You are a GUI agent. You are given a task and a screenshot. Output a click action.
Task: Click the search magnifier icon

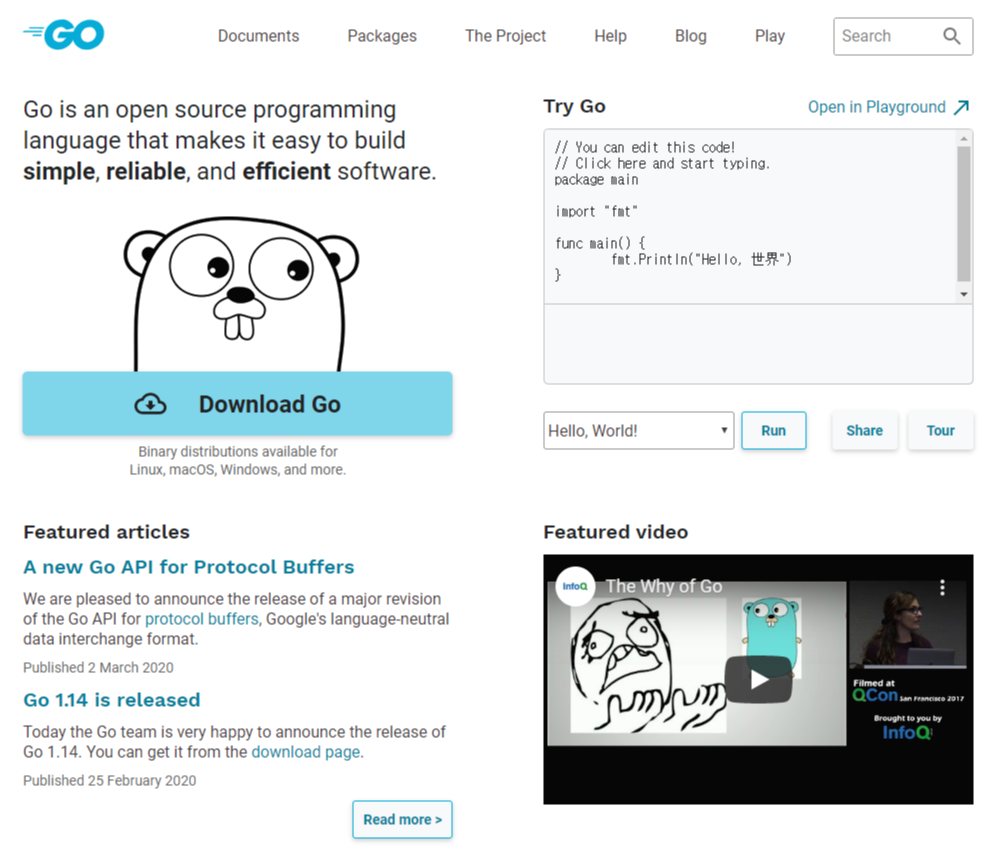pyautogui.click(x=952, y=36)
